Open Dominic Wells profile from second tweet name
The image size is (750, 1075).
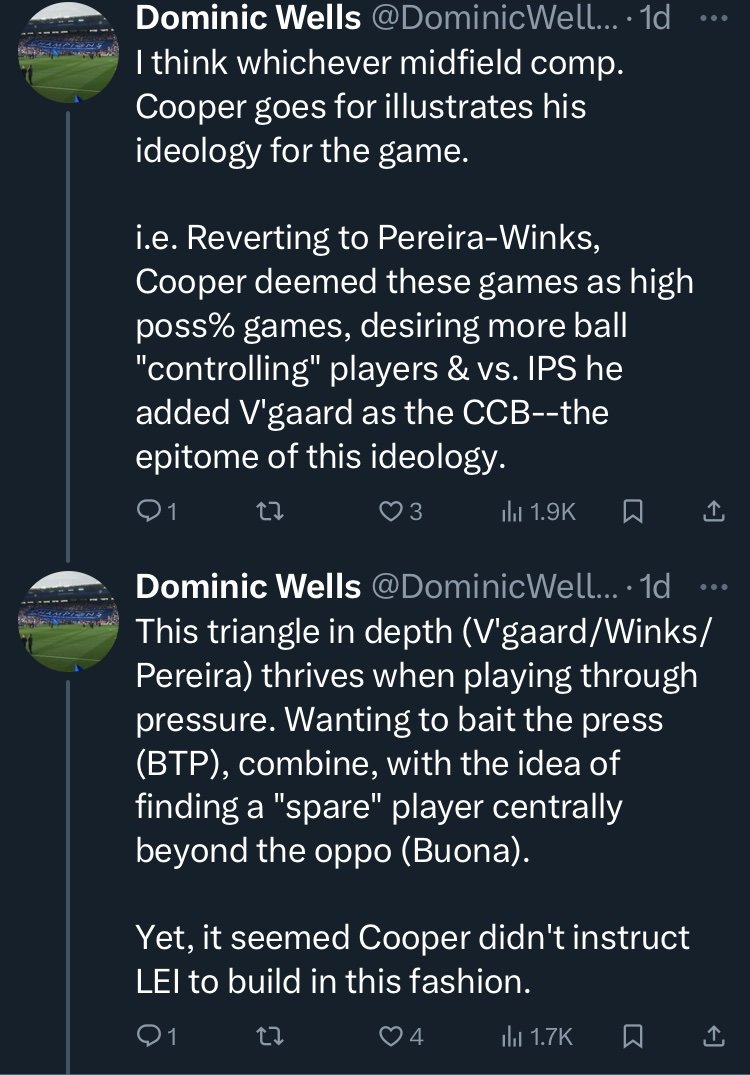click(248, 586)
